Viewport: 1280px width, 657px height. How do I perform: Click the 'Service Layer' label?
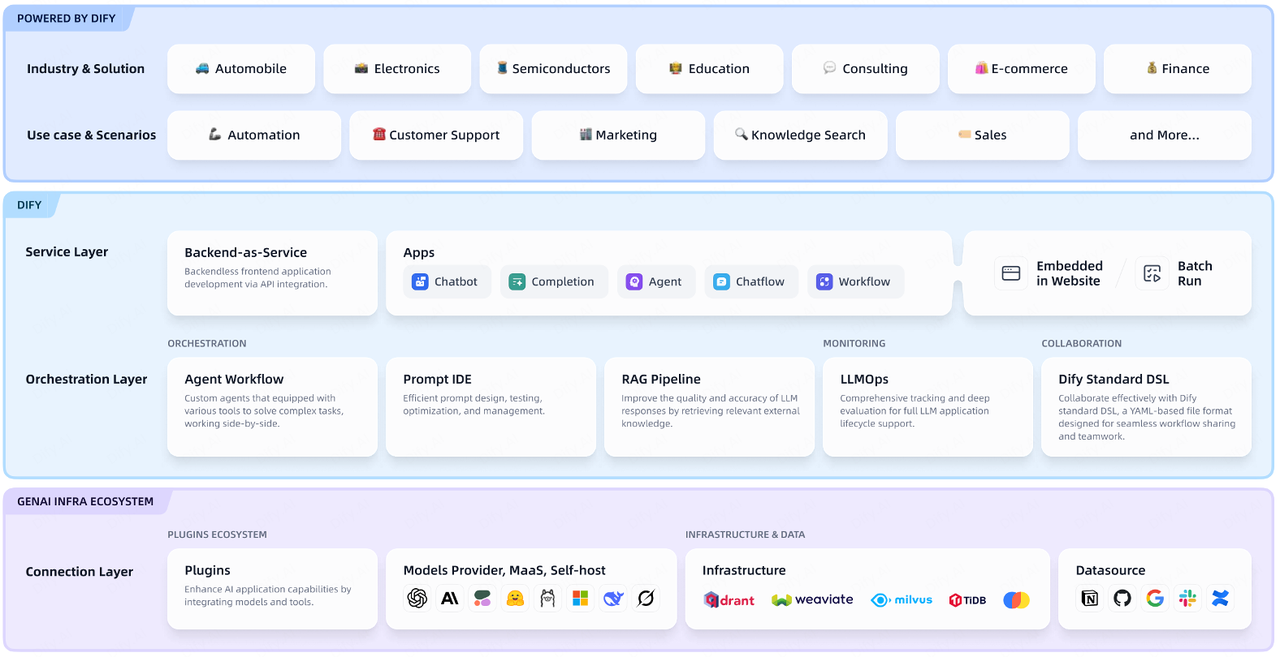[x=67, y=252]
